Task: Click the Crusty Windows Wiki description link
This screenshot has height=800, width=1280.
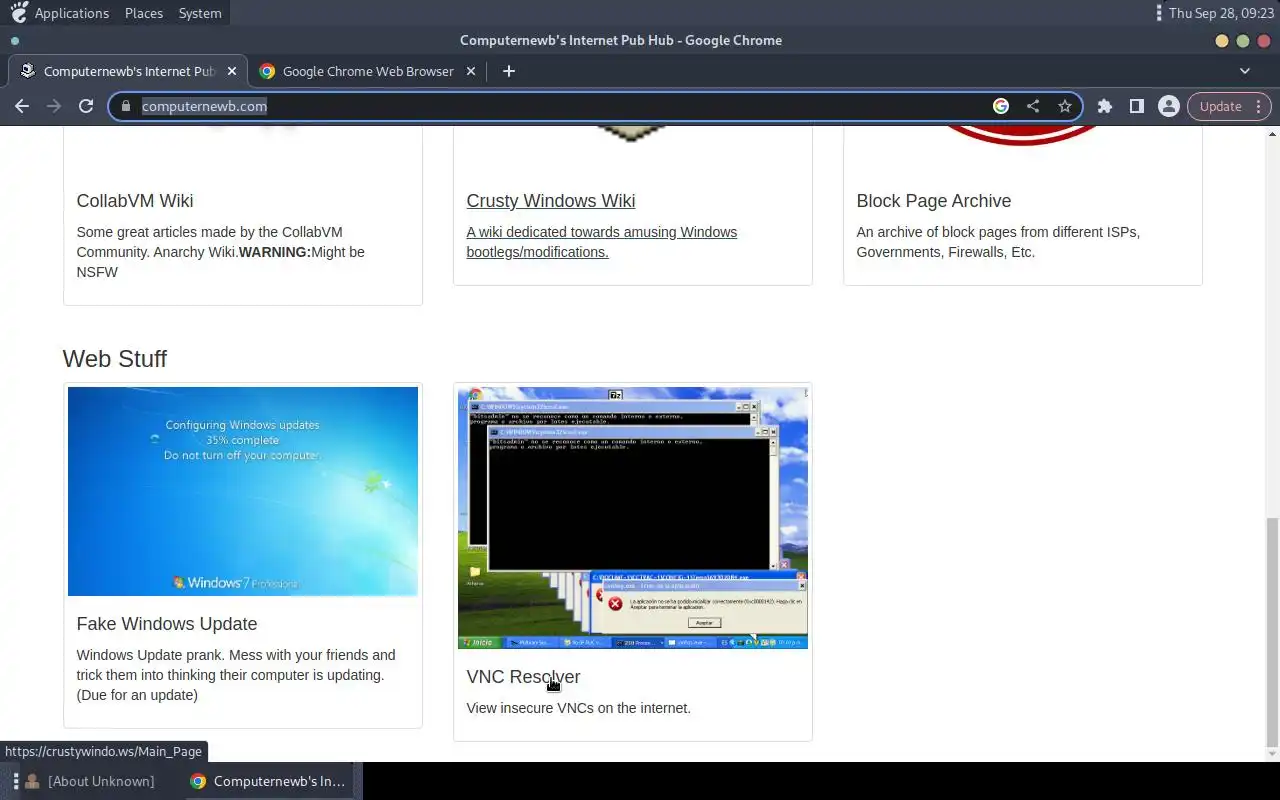Action: tap(601, 242)
